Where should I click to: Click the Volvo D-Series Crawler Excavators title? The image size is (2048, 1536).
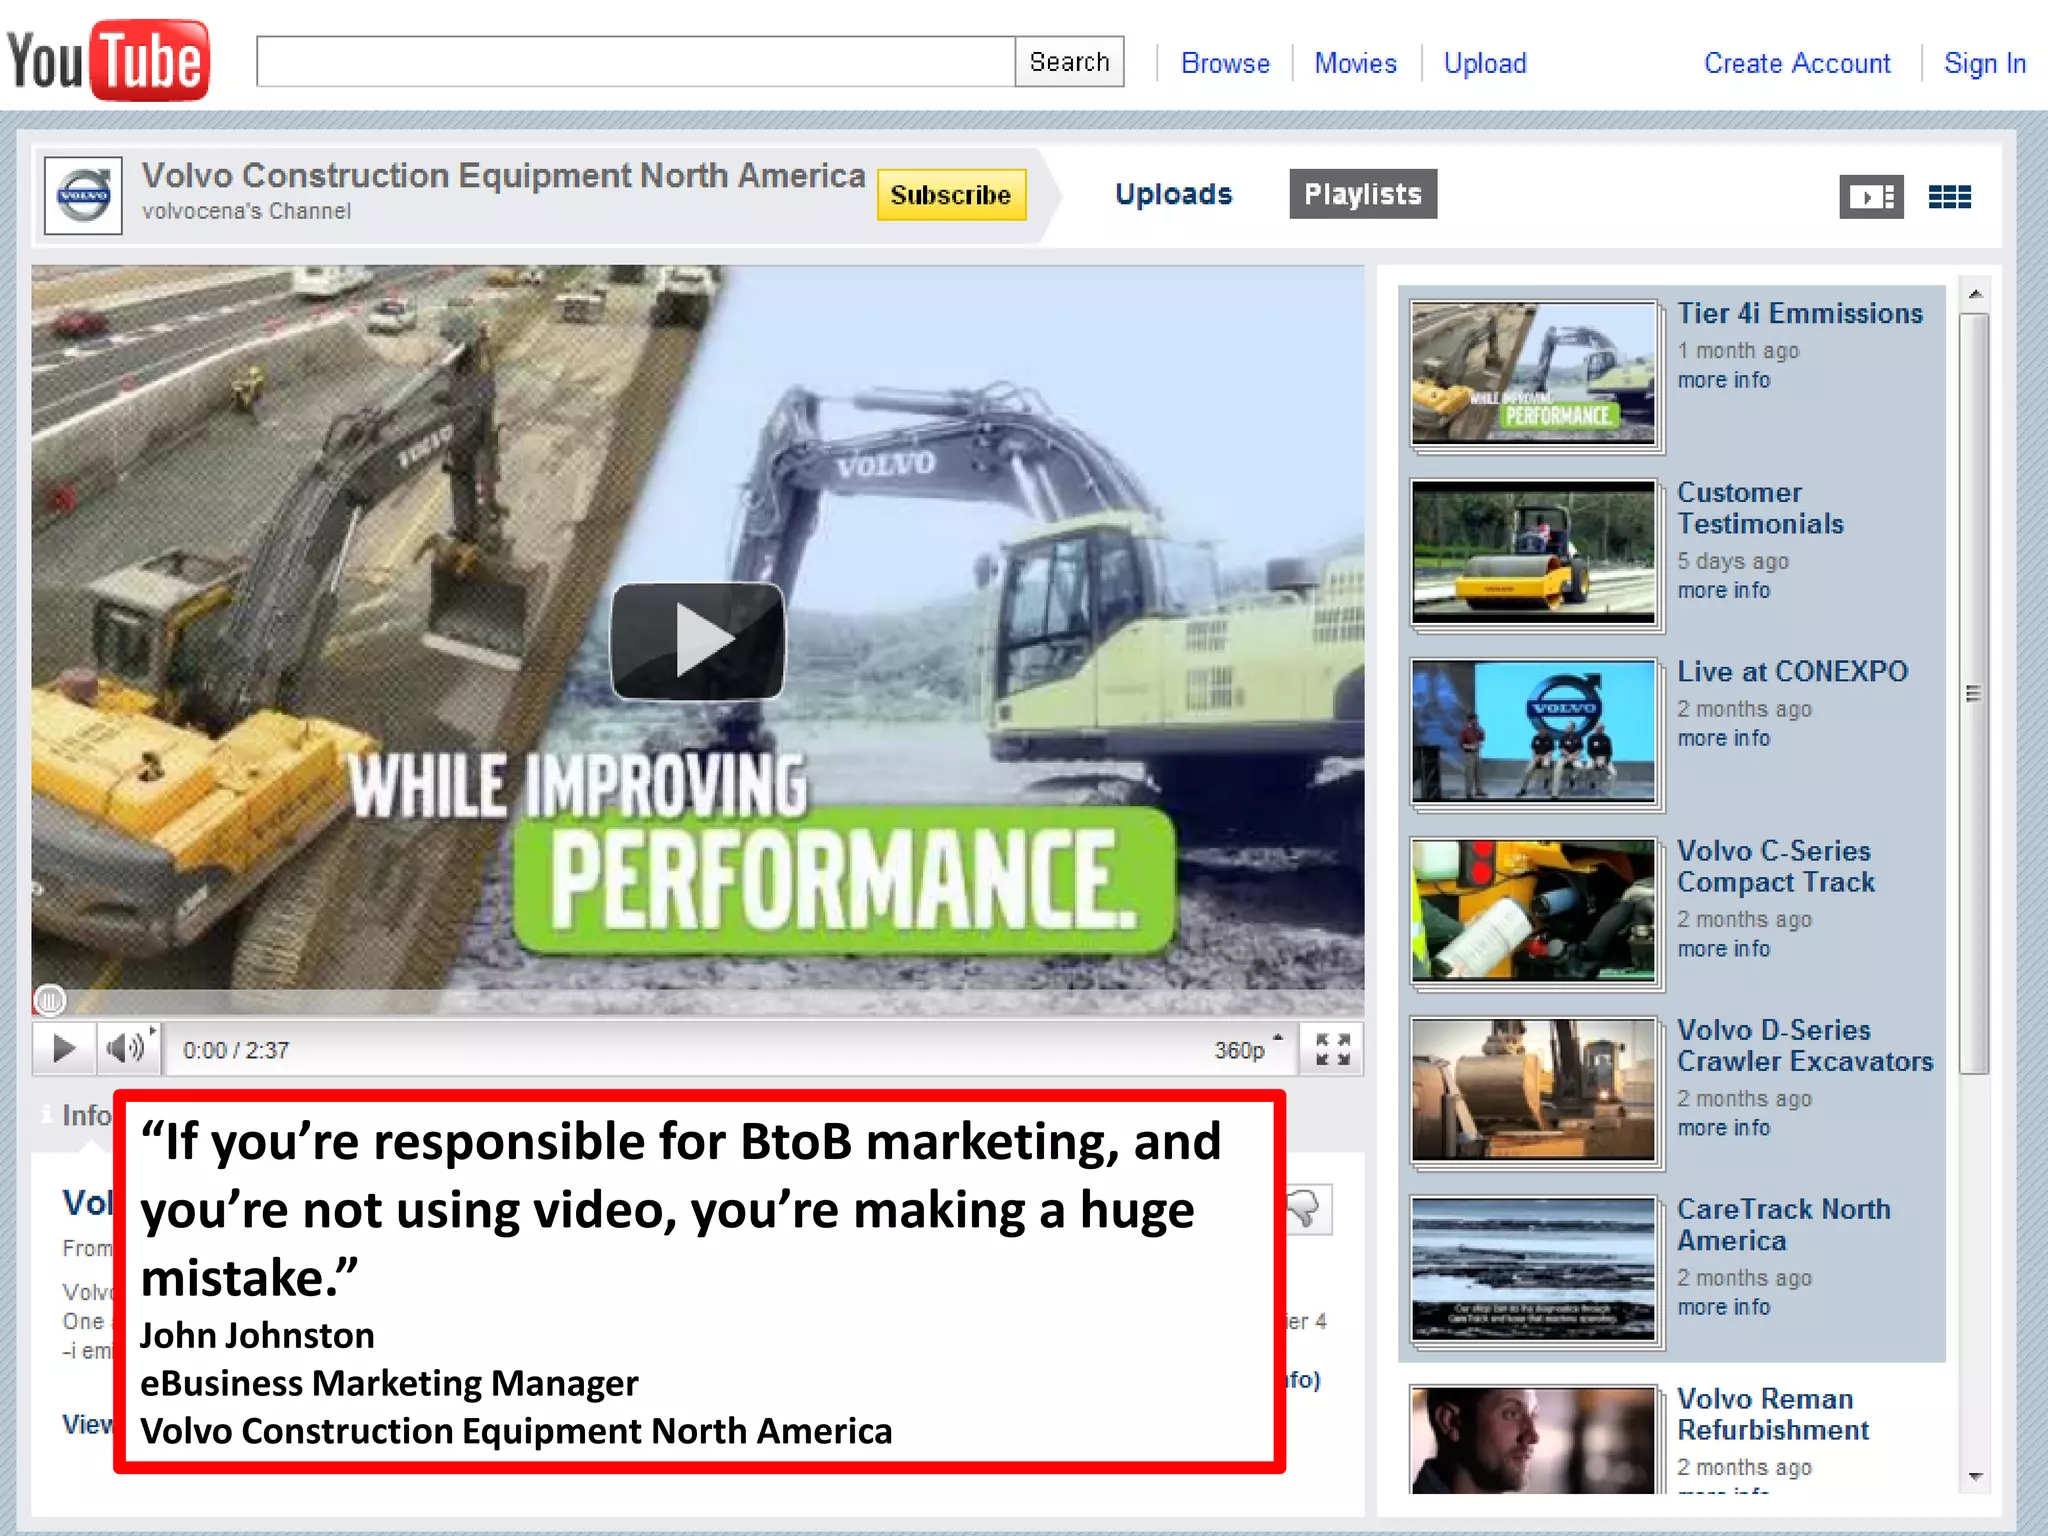1805,1045
